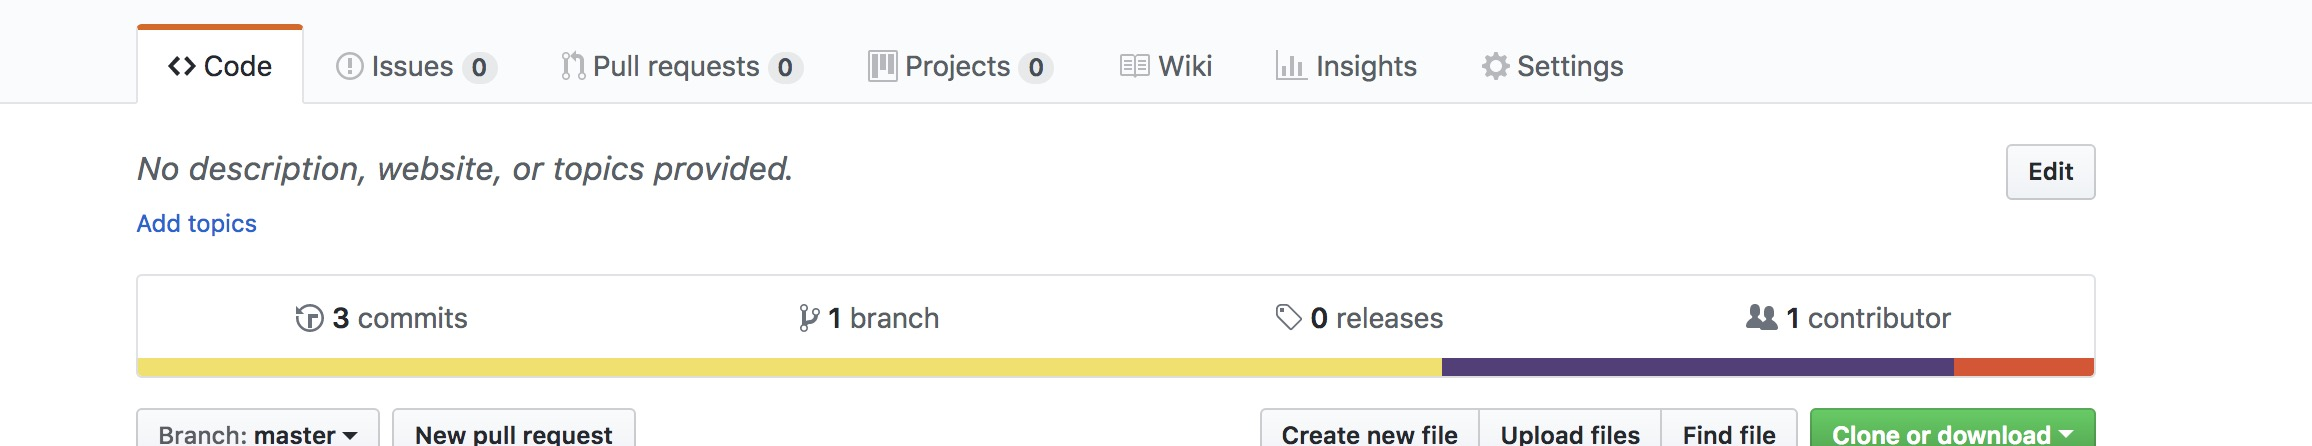Click the Projects board icon

pos(882,66)
